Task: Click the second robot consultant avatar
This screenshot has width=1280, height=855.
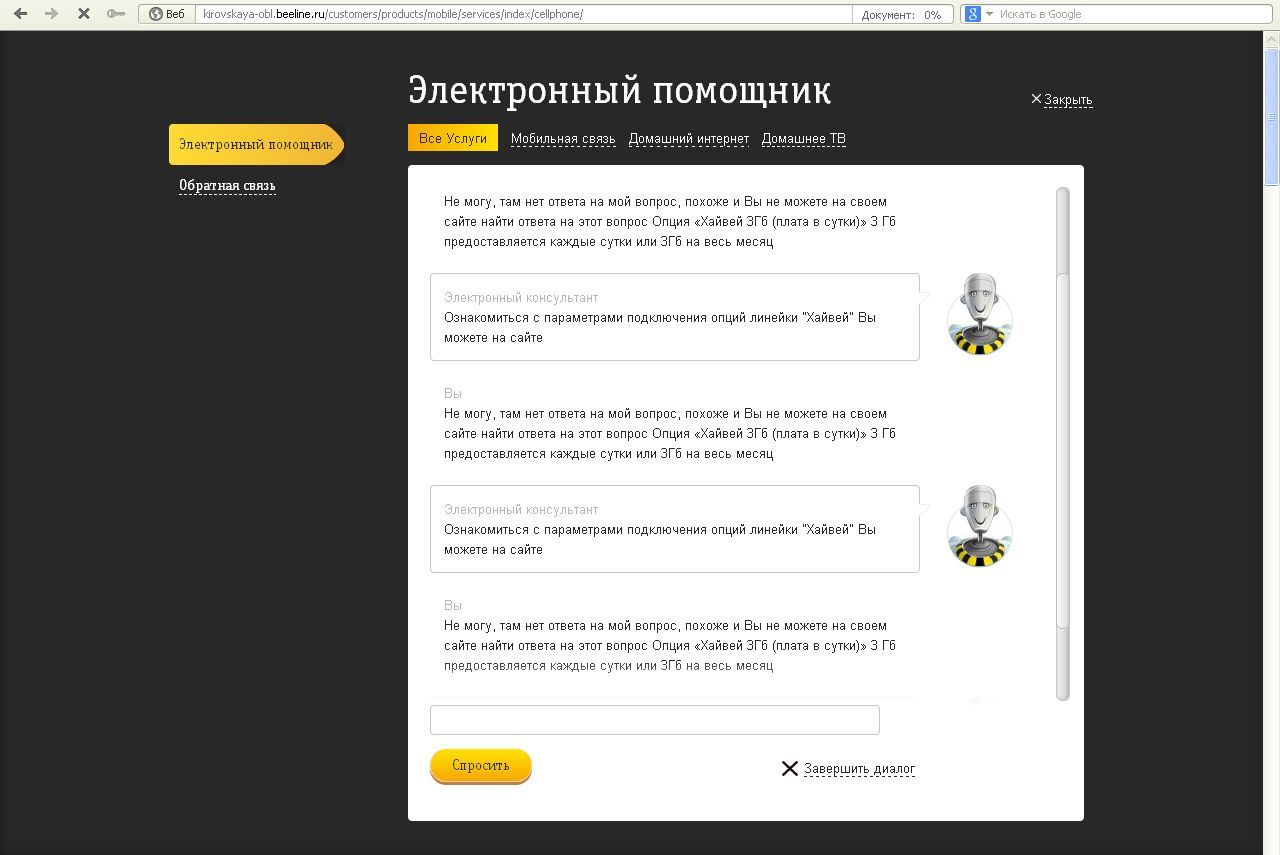Action: pyautogui.click(x=979, y=527)
